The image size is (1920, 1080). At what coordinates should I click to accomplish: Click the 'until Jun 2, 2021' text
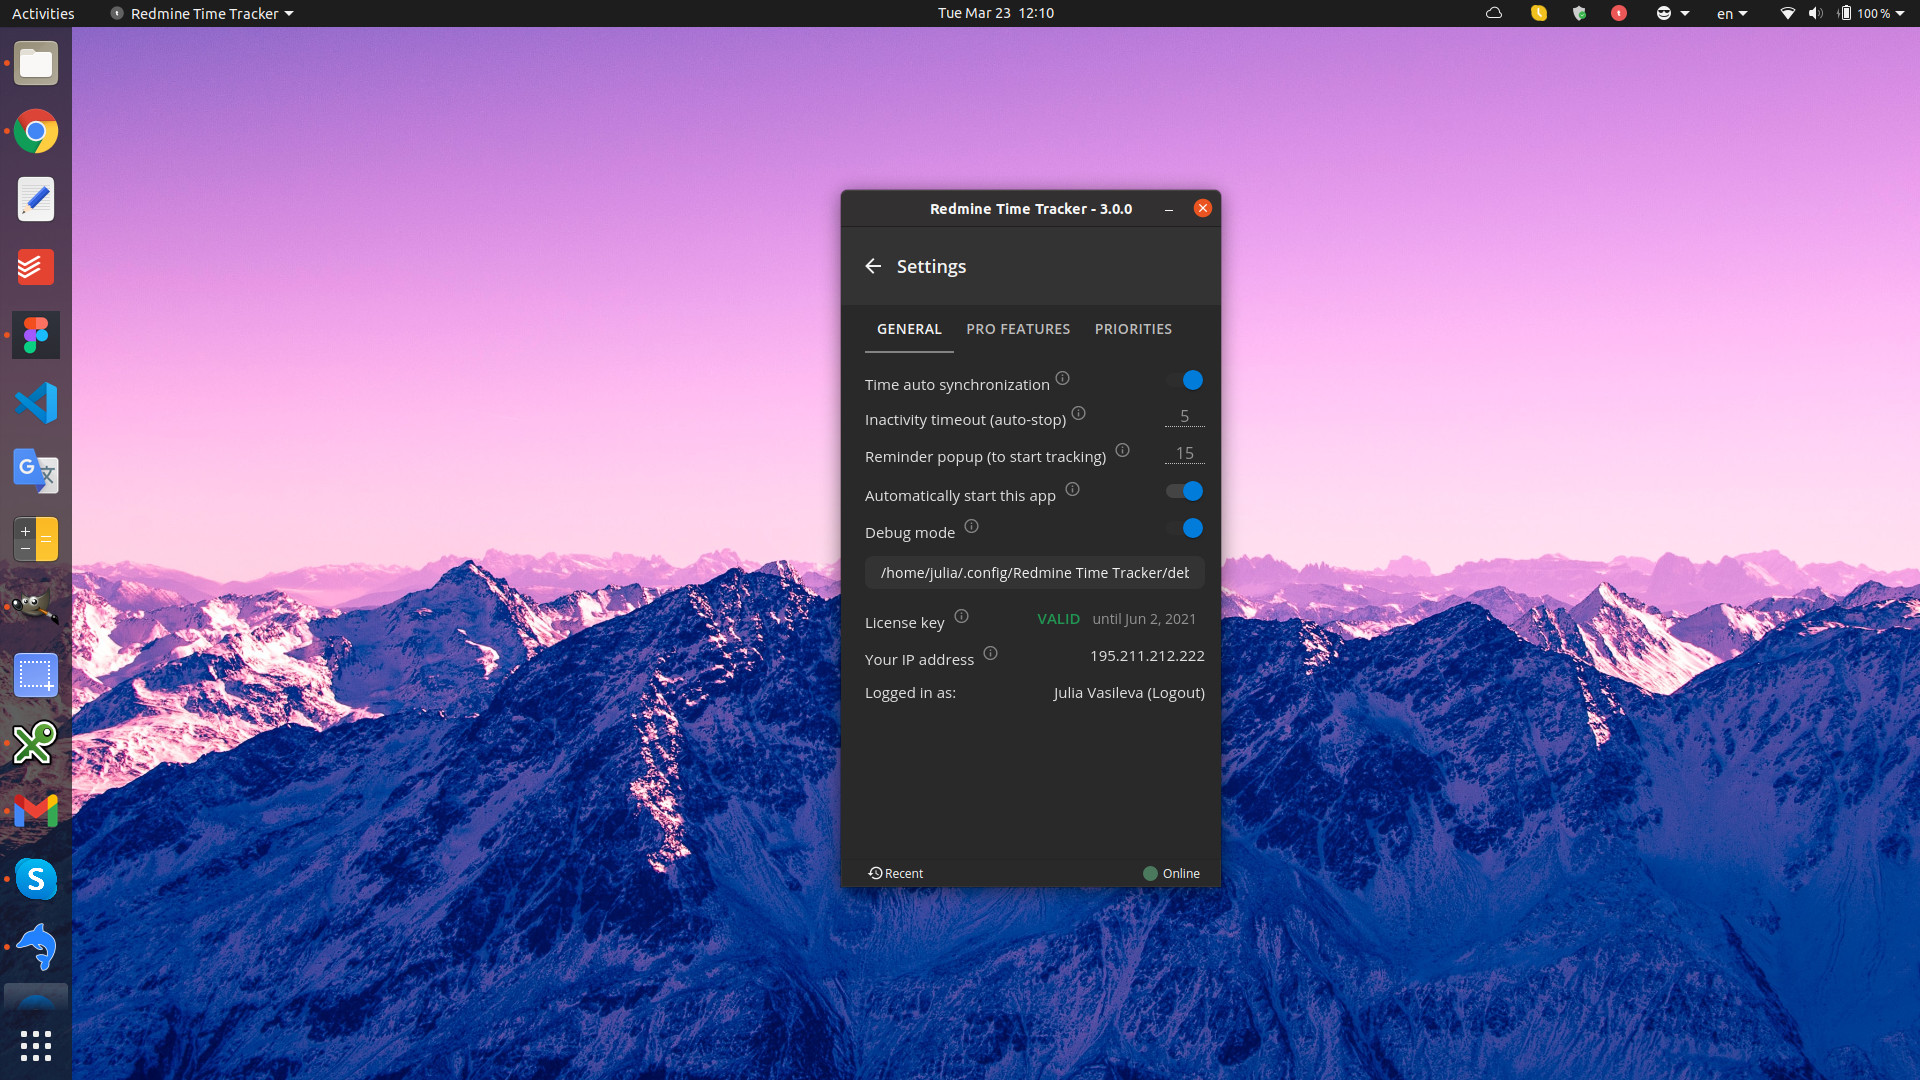(1144, 619)
